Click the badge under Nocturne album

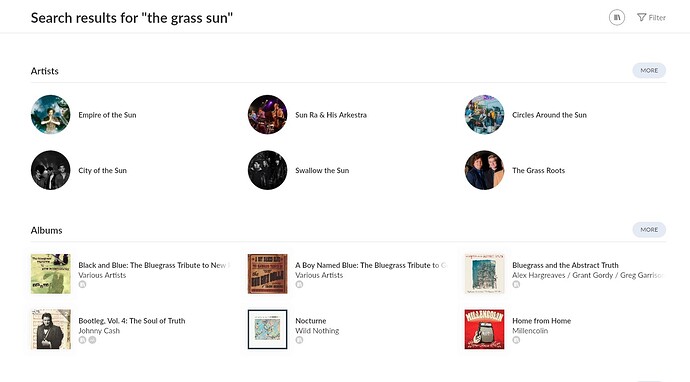(299, 340)
